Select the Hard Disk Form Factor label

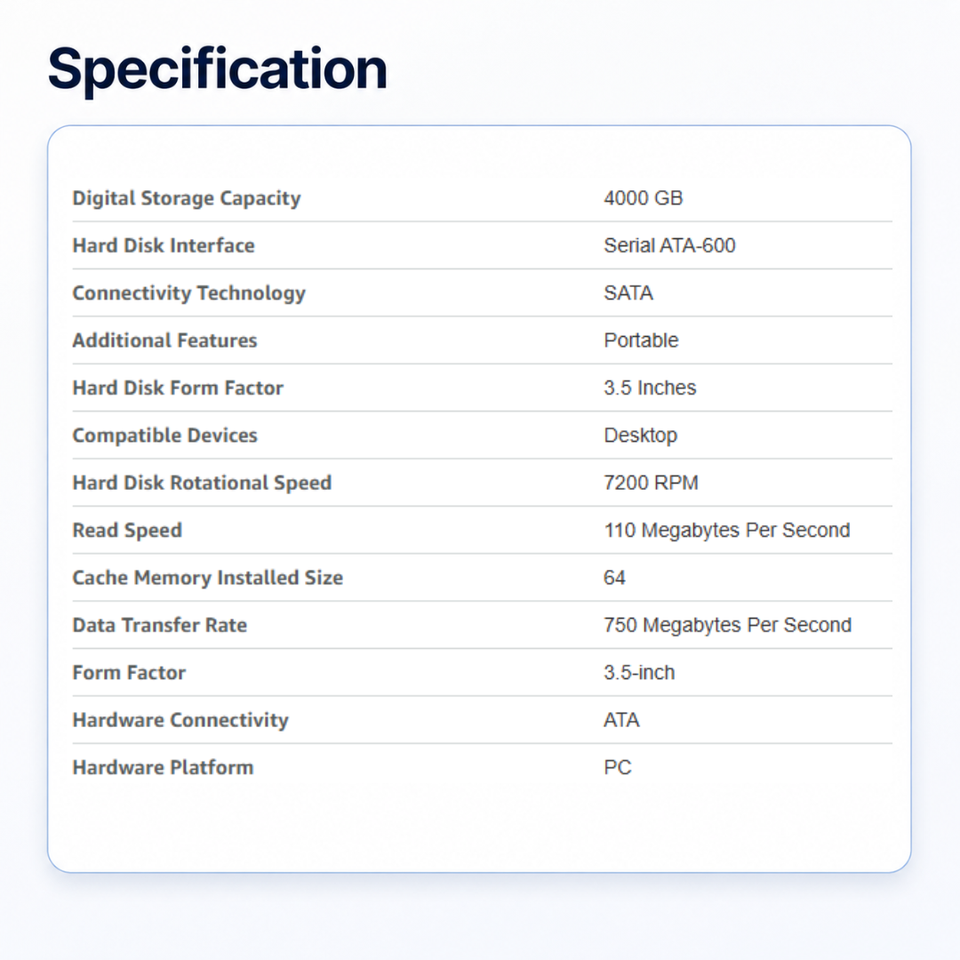pyautogui.click(x=178, y=388)
